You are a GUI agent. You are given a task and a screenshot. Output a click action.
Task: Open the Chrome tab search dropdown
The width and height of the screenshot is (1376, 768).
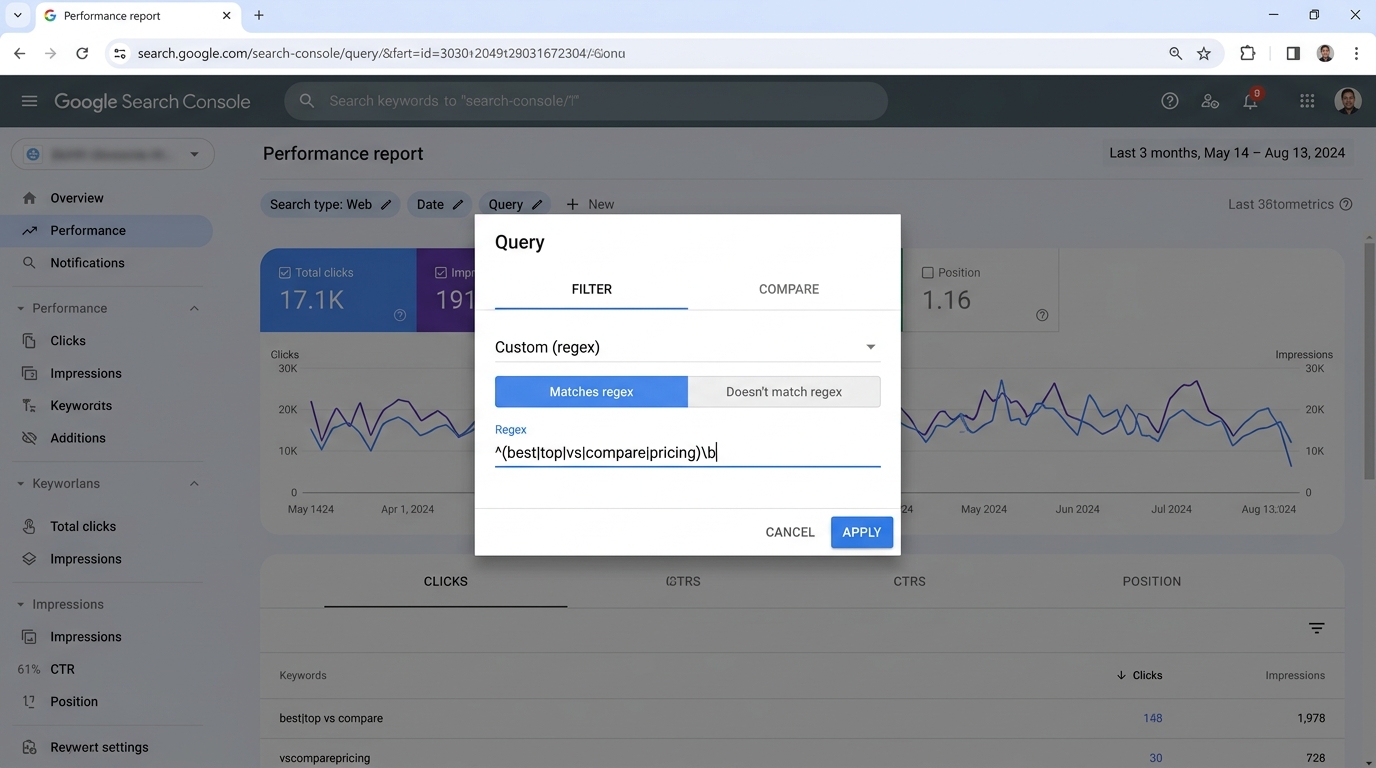point(17,15)
